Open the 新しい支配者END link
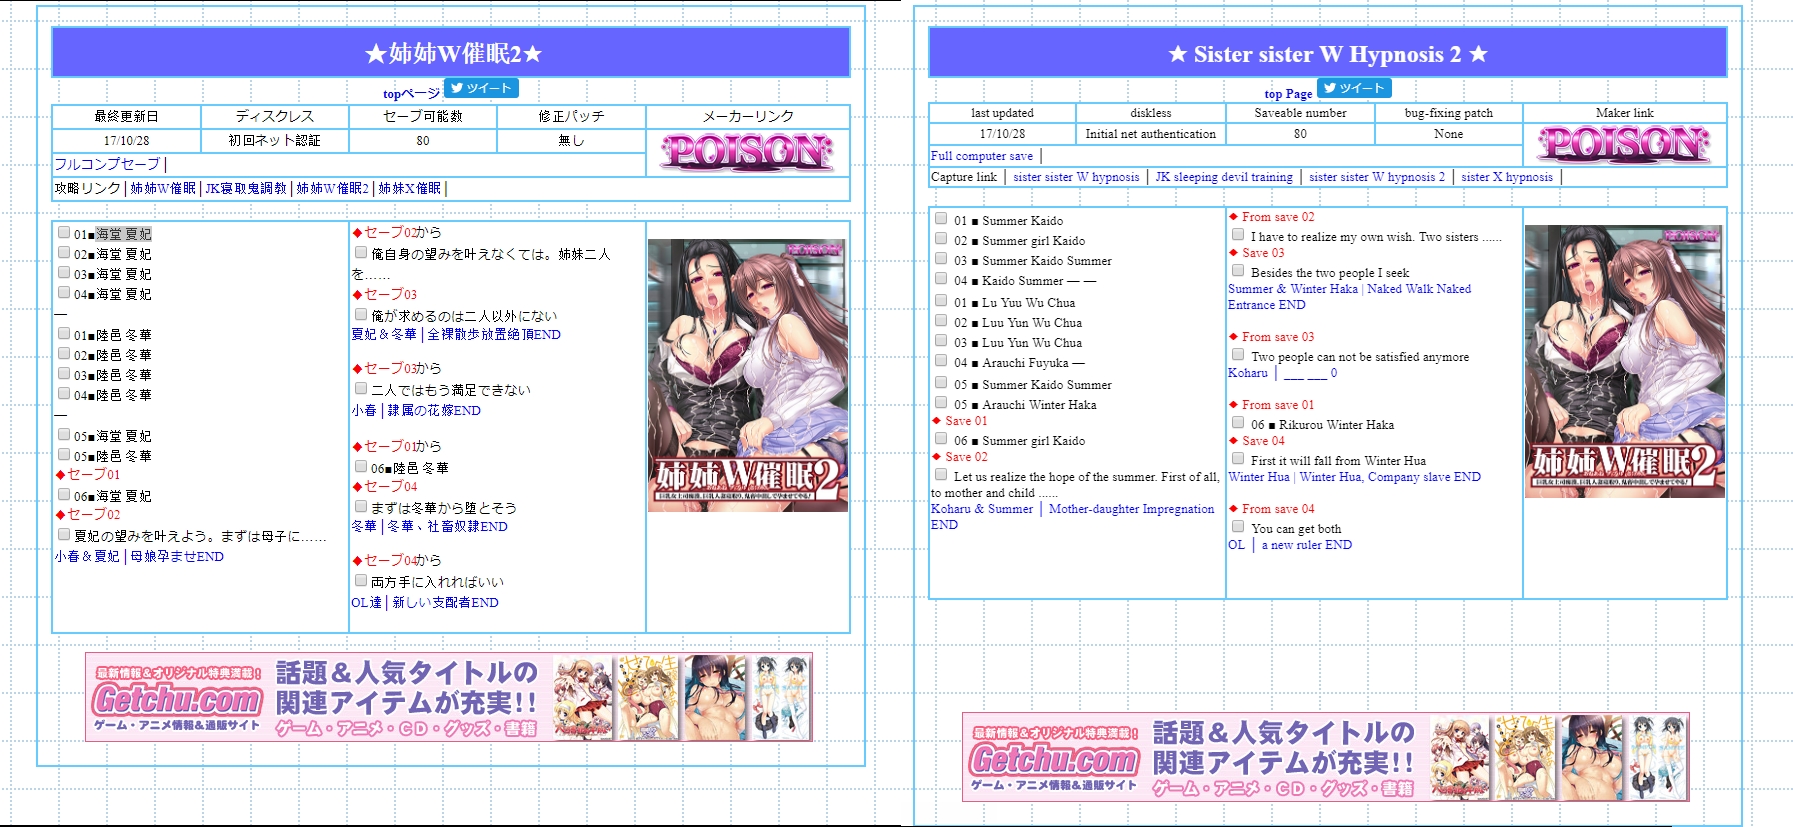1793x827 pixels. pos(445,602)
